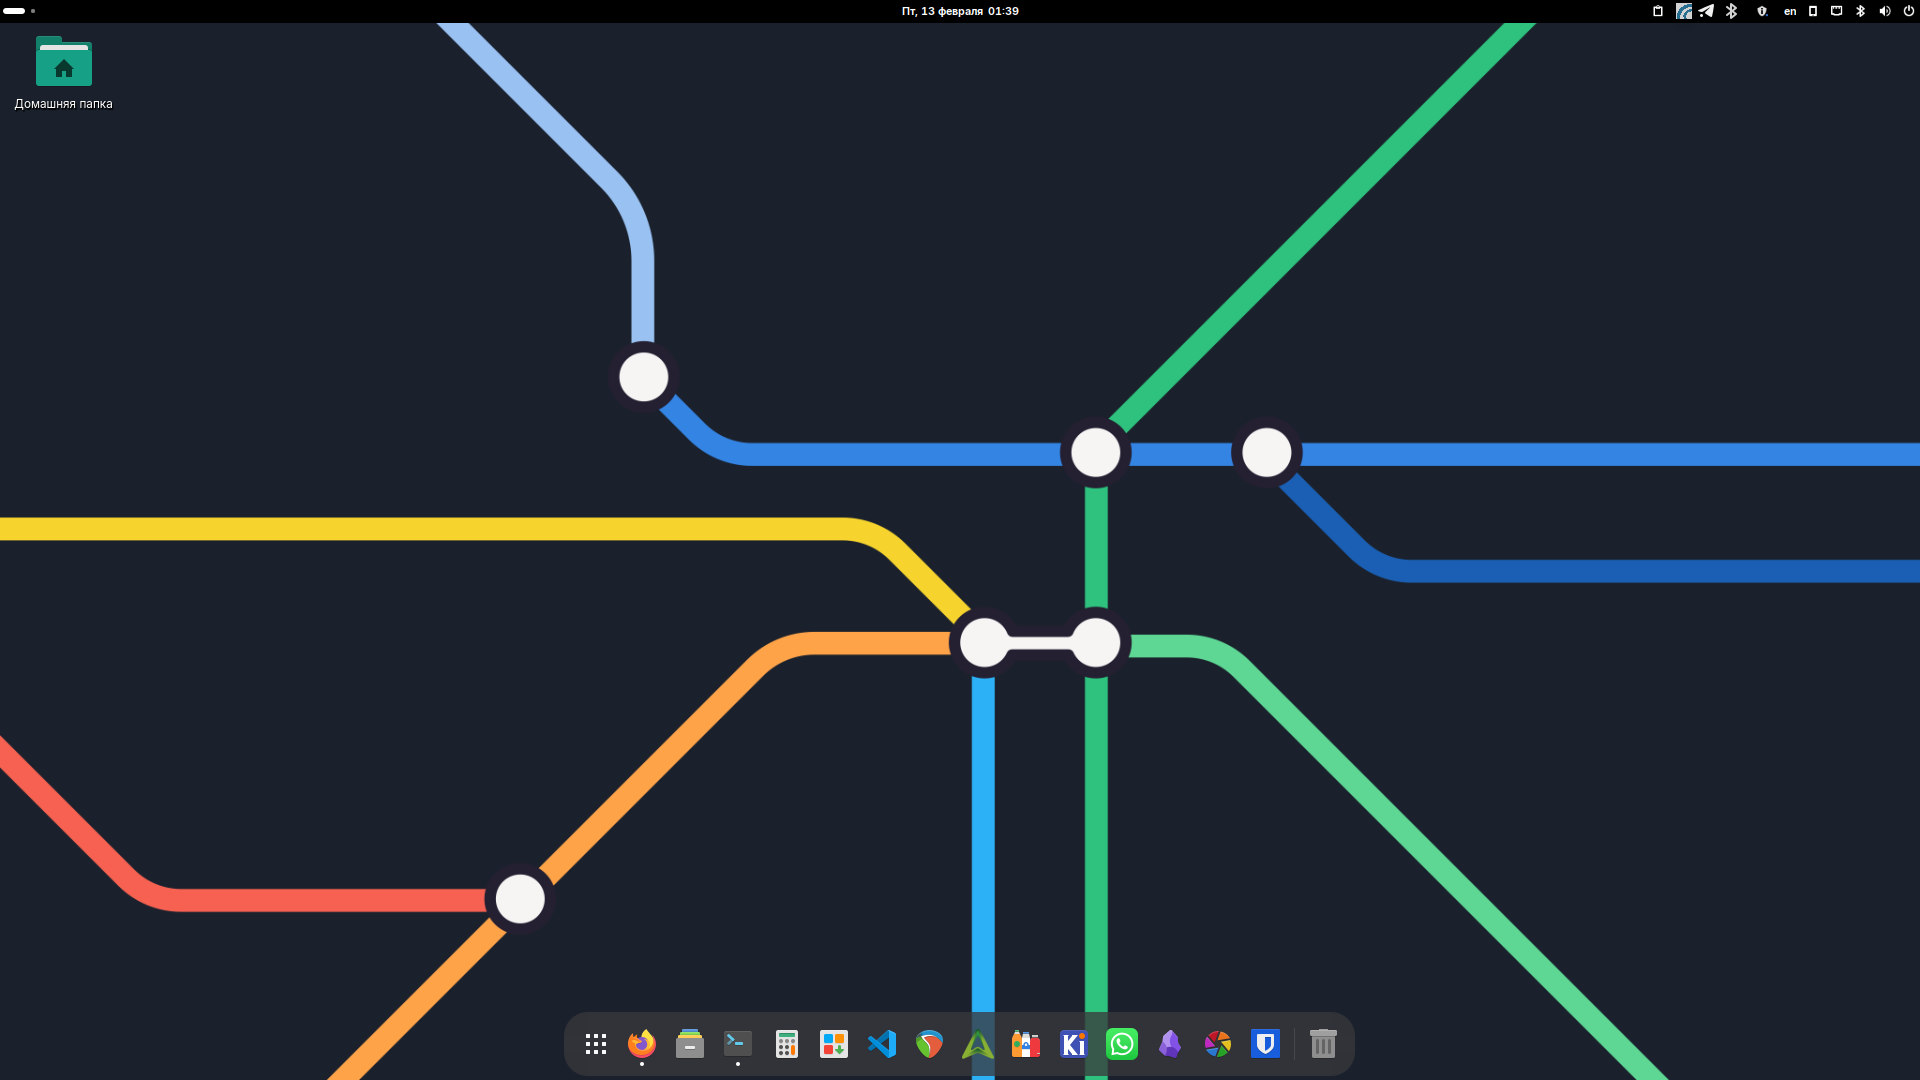Switch keyboard layout via 'en' indicator
Image resolution: width=1920 pixels, height=1080 pixels.
(1790, 11)
